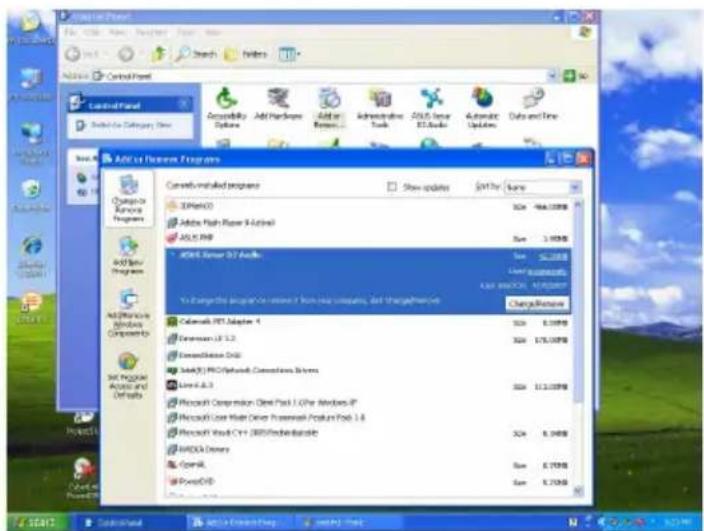Toggle the Folders pane button

point(246,54)
